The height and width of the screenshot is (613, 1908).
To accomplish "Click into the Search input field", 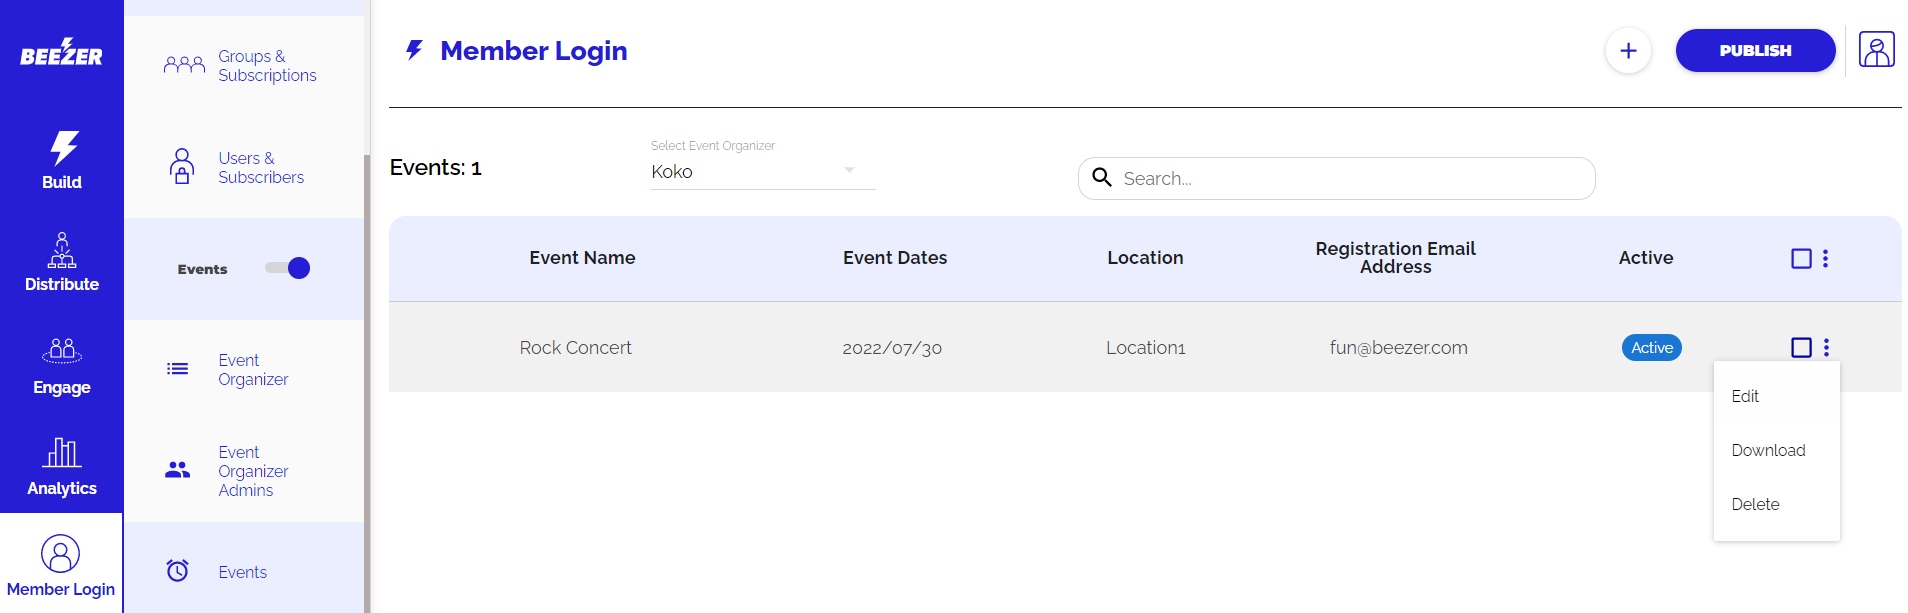I will click(1350, 179).
